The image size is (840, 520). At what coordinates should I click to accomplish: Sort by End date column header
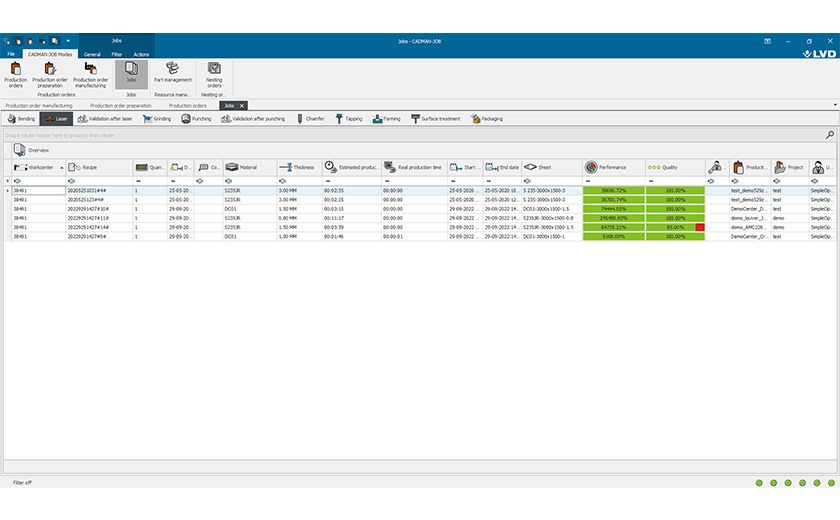tap(502, 168)
